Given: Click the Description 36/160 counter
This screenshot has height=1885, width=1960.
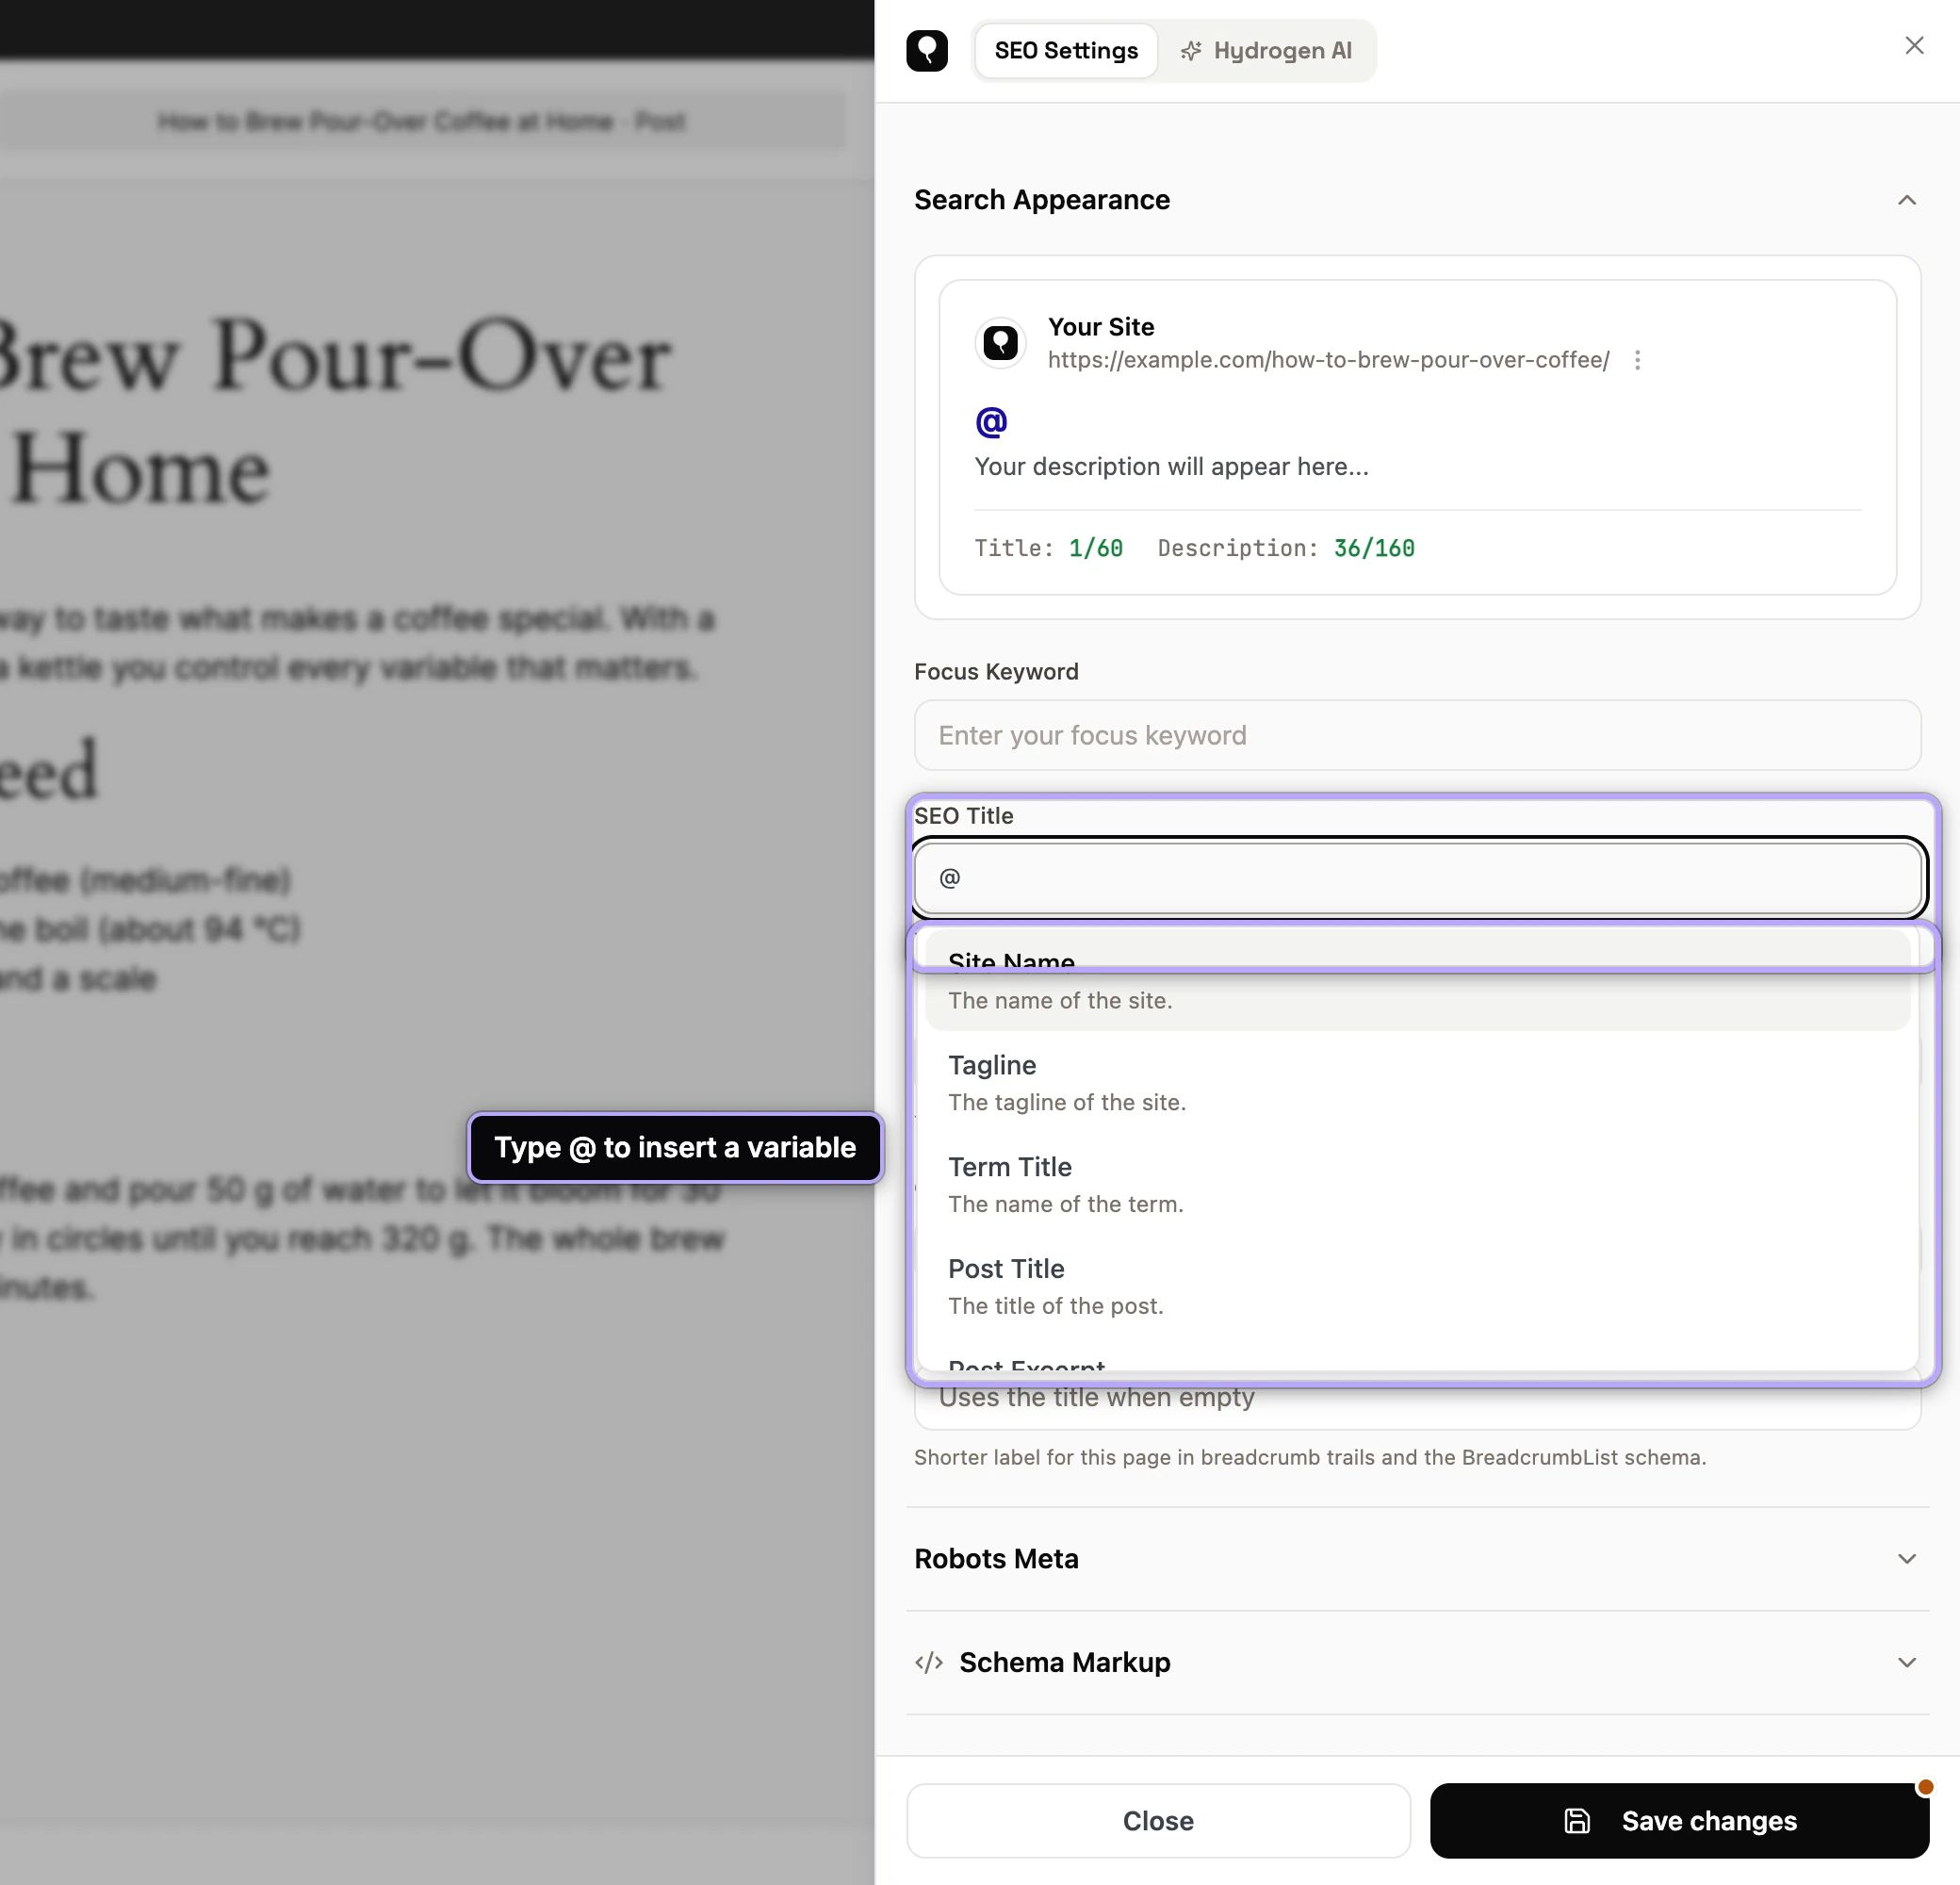Looking at the screenshot, I should tap(1286, 548).
